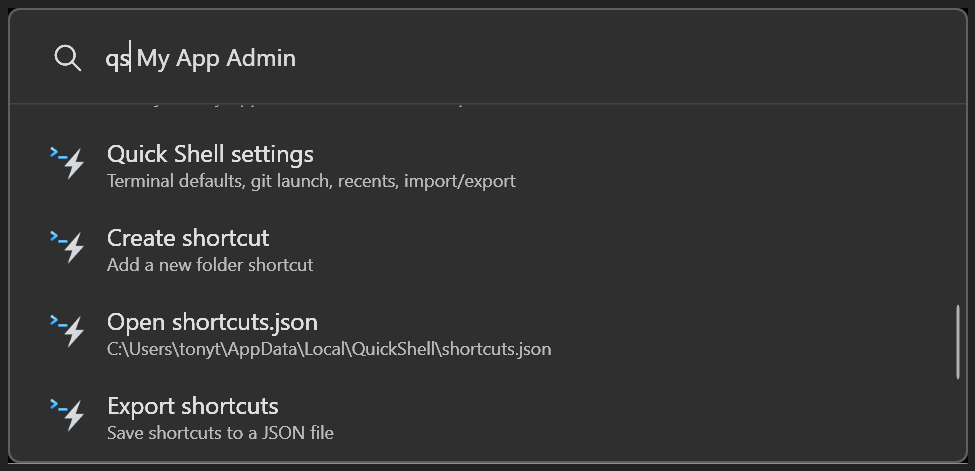Click blank area of the Create shortcut row
Image resolution: width=975 pixels, height=471 pixels.
point(622,250)
